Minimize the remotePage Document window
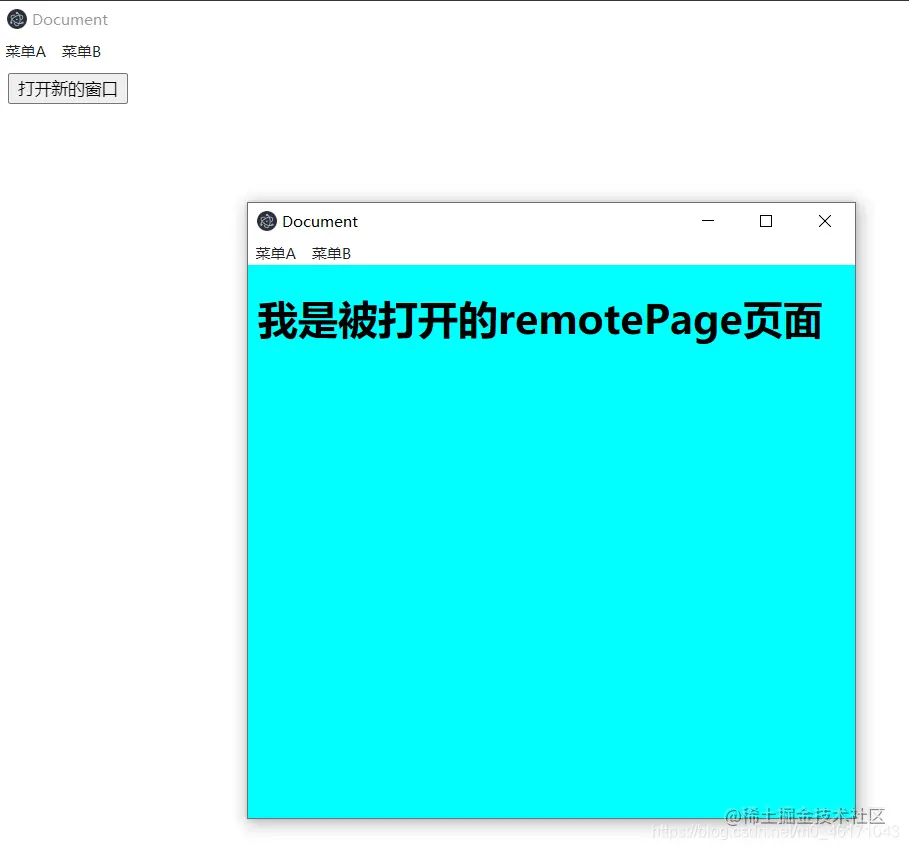The width and height of the screenshot is (909, 850). pyautogui.click(x=708, y=221)
